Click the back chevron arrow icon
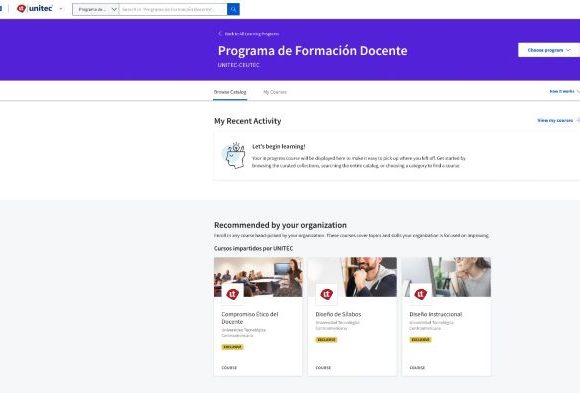The image size is (580, 393). point(220,34)
